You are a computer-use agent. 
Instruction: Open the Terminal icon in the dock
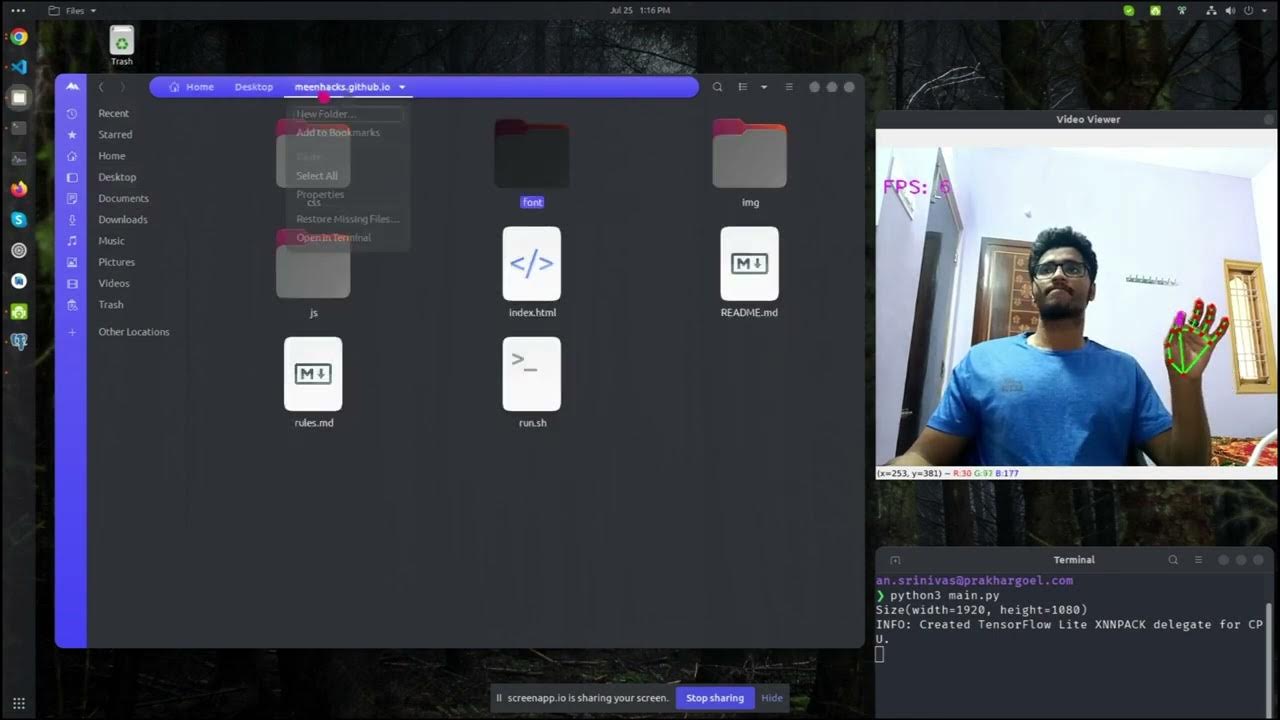18,128
